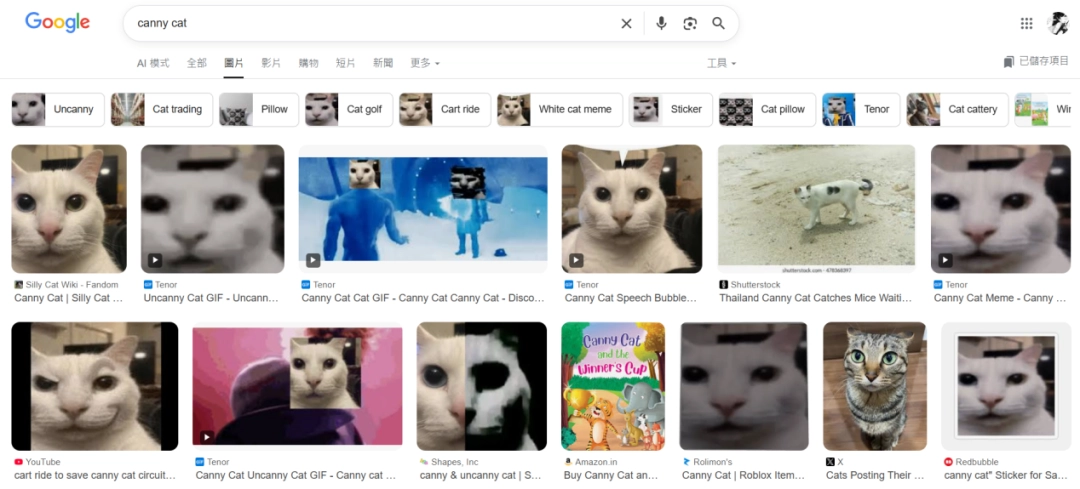Switch to the AI 模式 tab
This screenshot has height=489, width=1080.
coord(153,63)
